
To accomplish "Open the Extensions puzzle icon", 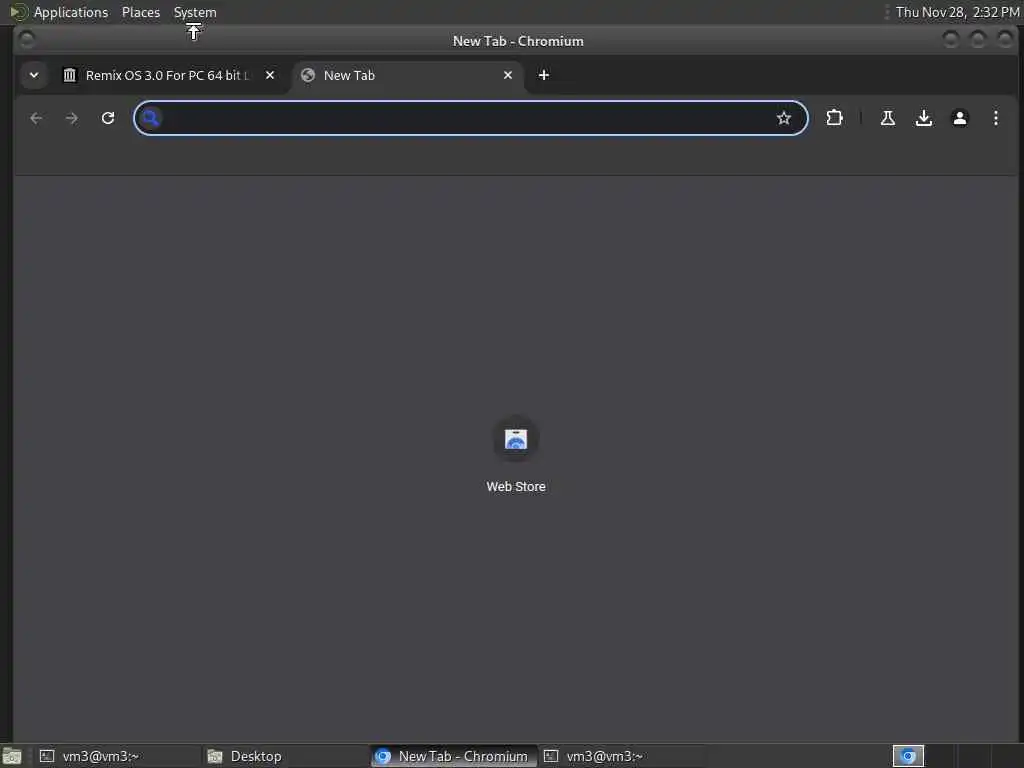I will pyautogui.click(x=834, y=118).
